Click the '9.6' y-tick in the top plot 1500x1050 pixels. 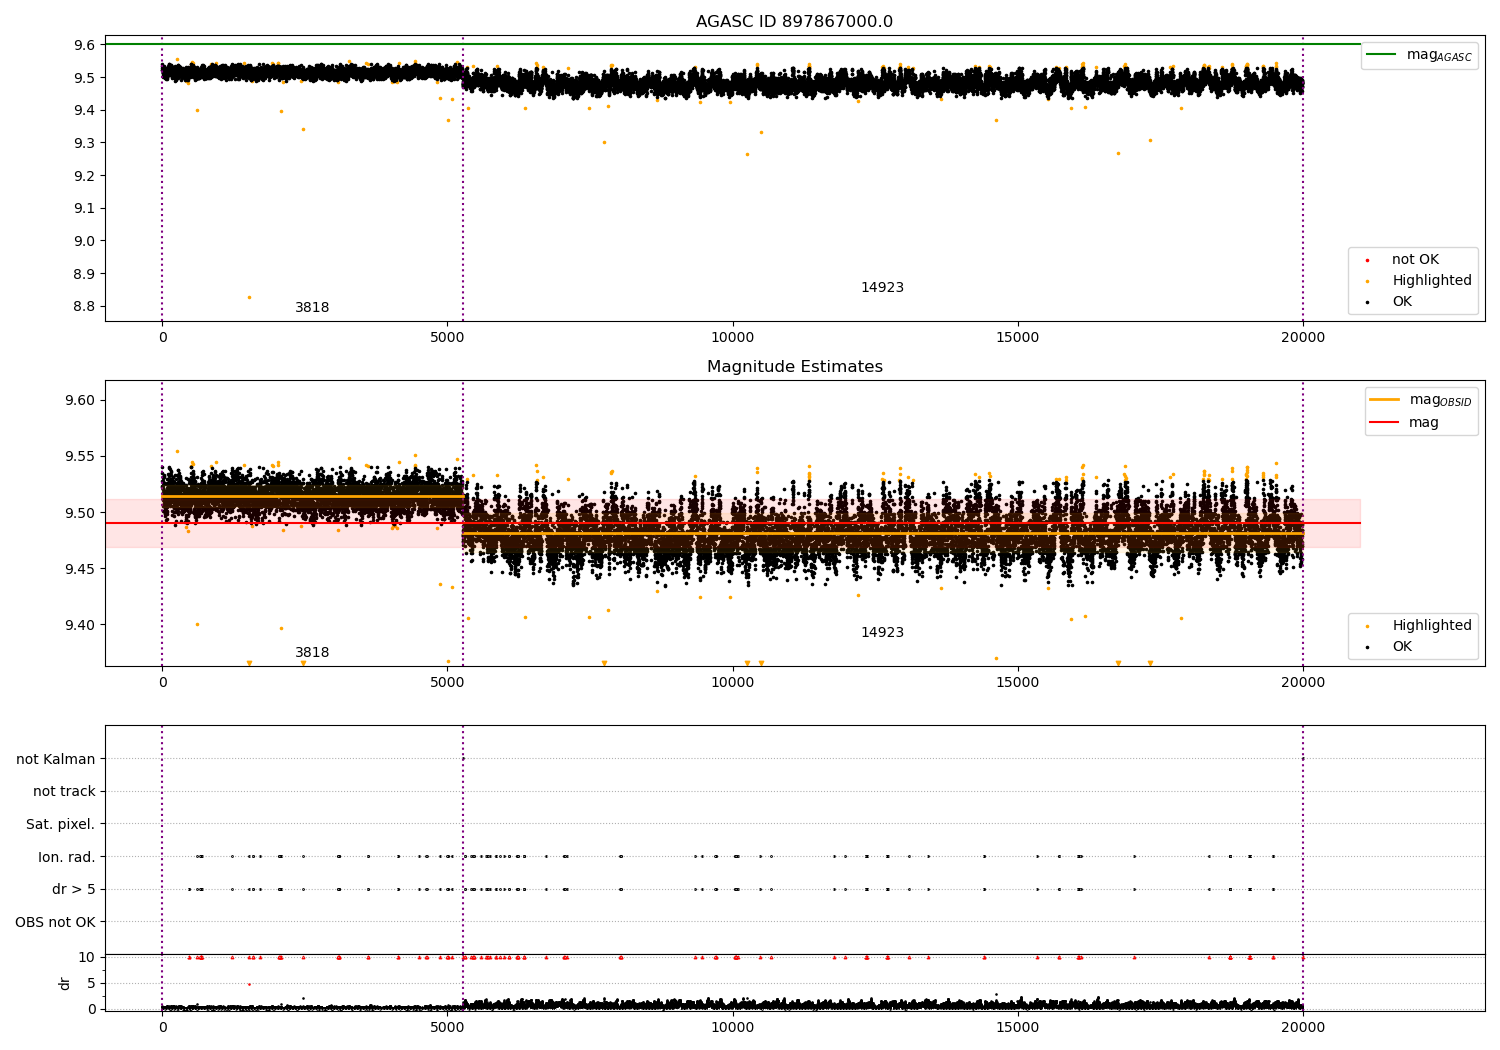coord(85,45)
